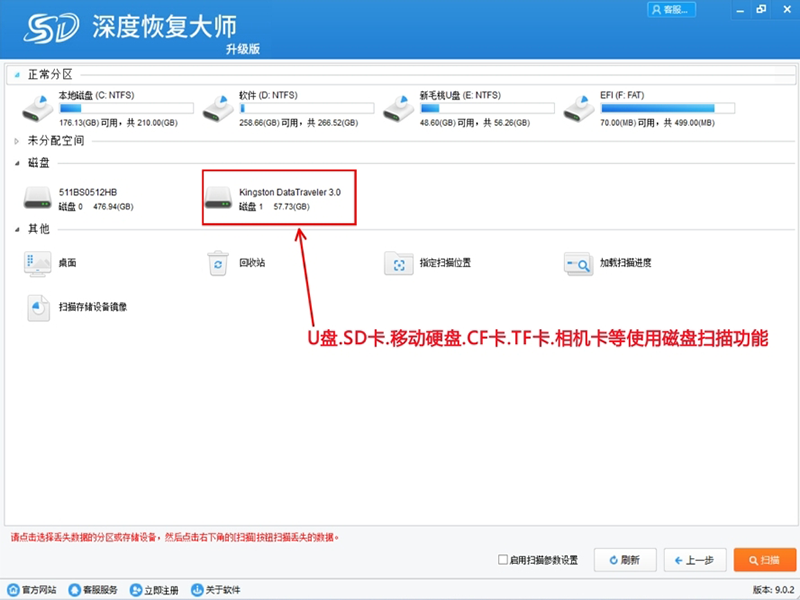Screen dimensions: 800x600
Task: Select the 511BS0512HB disk 0 icon
Action: click(40, 198)
